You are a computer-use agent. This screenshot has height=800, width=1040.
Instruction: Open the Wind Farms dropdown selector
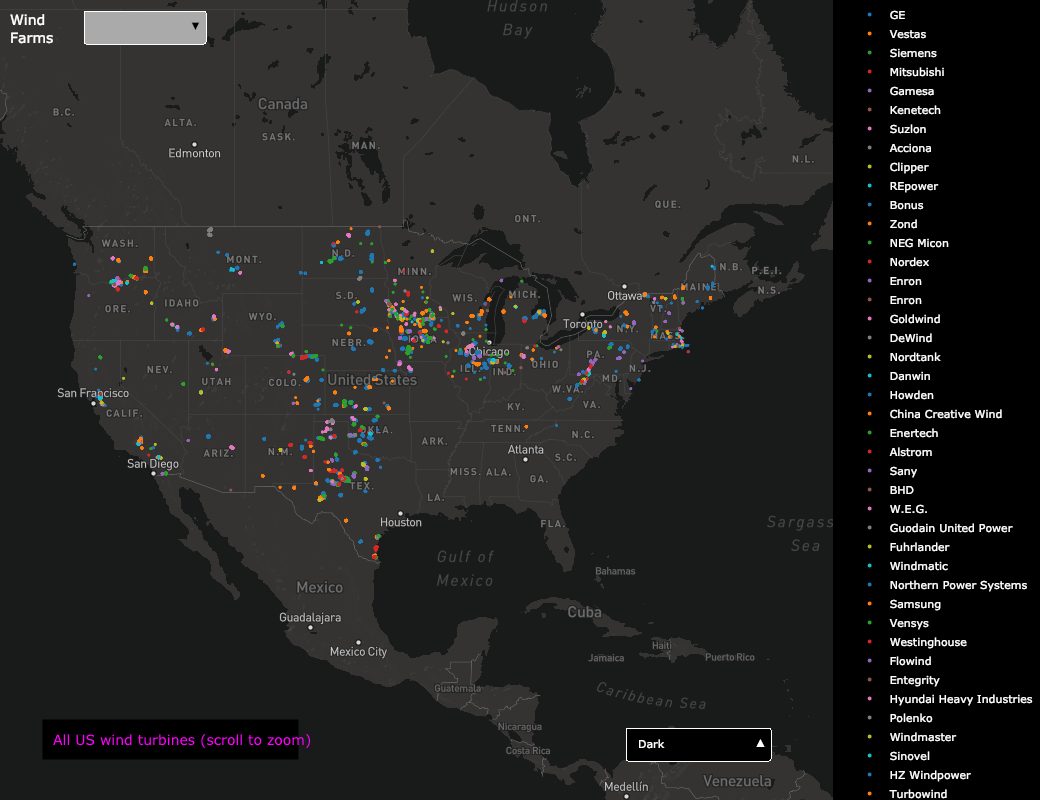145,28
